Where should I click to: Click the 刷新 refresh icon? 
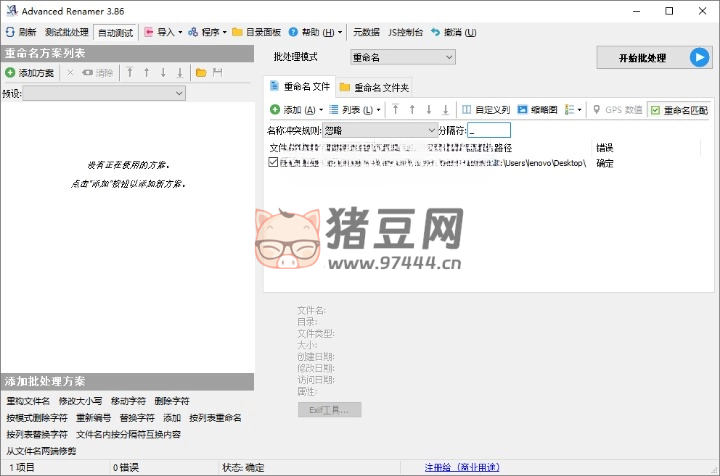pos(10,32)
